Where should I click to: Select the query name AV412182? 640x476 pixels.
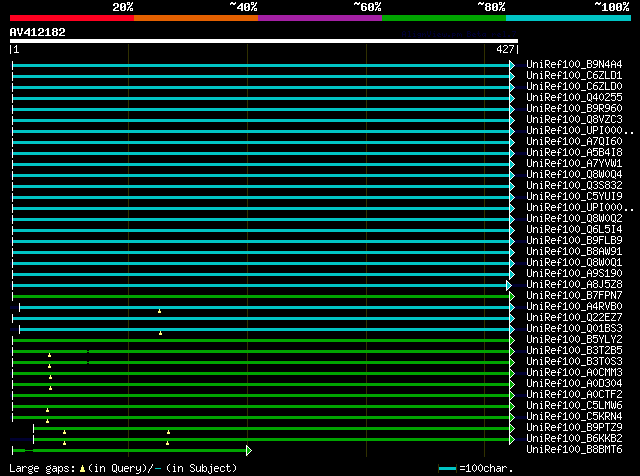point(38,32)
